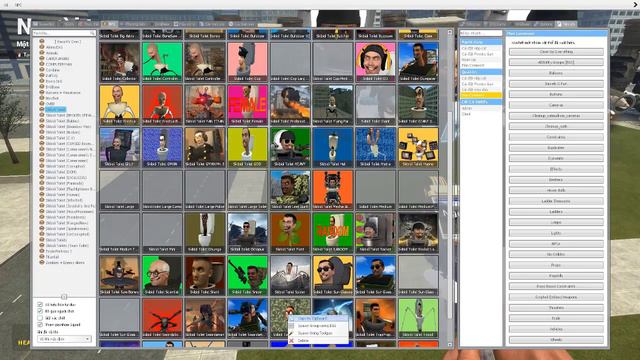
Task: Click the icon beside Zombies + Enemy Aliens
Action: [42, 262]
